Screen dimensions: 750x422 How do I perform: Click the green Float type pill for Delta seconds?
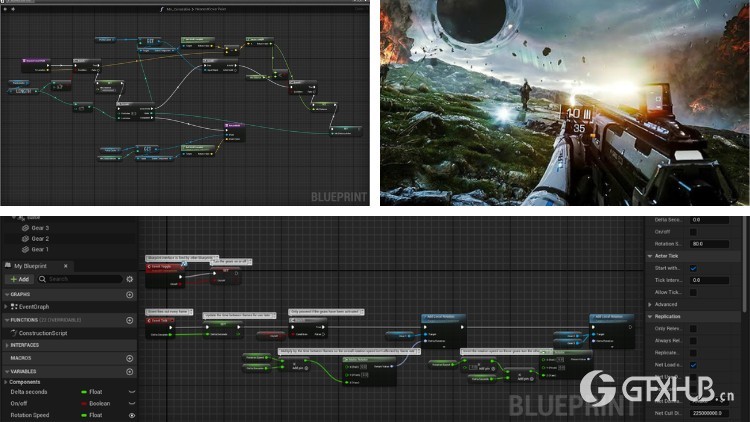(84, 392)
